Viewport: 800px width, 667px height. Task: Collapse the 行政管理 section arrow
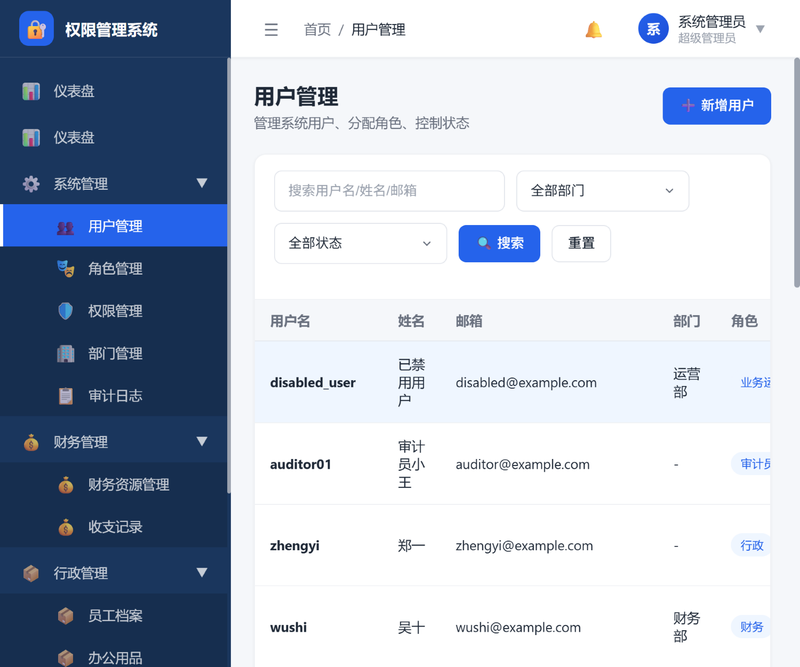click(202, 573)
